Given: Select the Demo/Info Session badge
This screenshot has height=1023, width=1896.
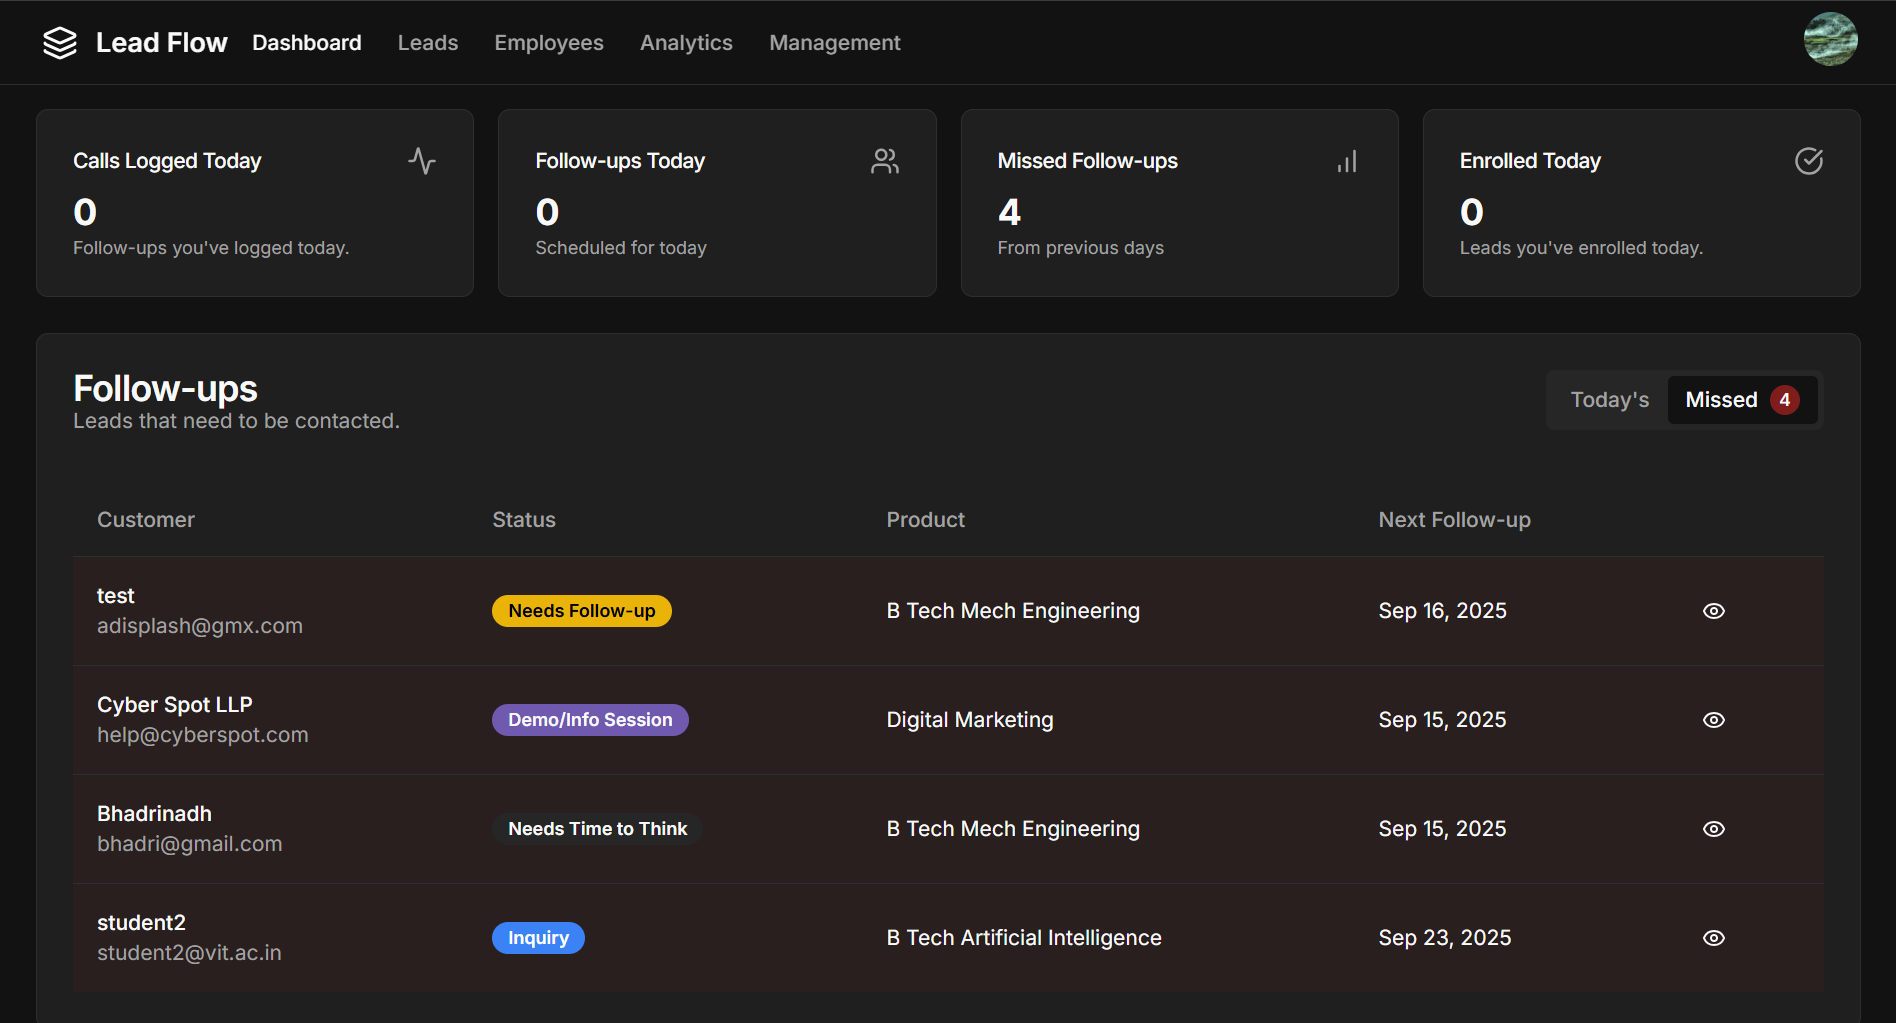Looking at the screenshot, I should 589,719.
